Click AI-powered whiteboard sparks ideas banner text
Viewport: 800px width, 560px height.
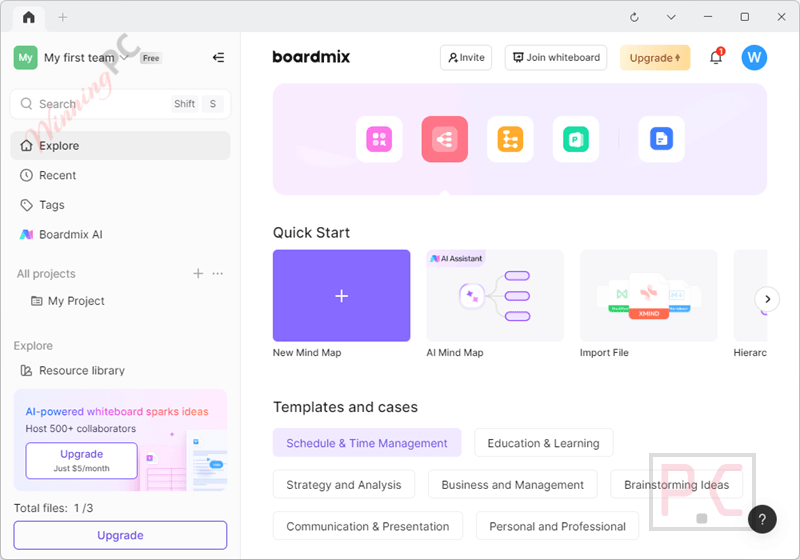click(117, 412)
